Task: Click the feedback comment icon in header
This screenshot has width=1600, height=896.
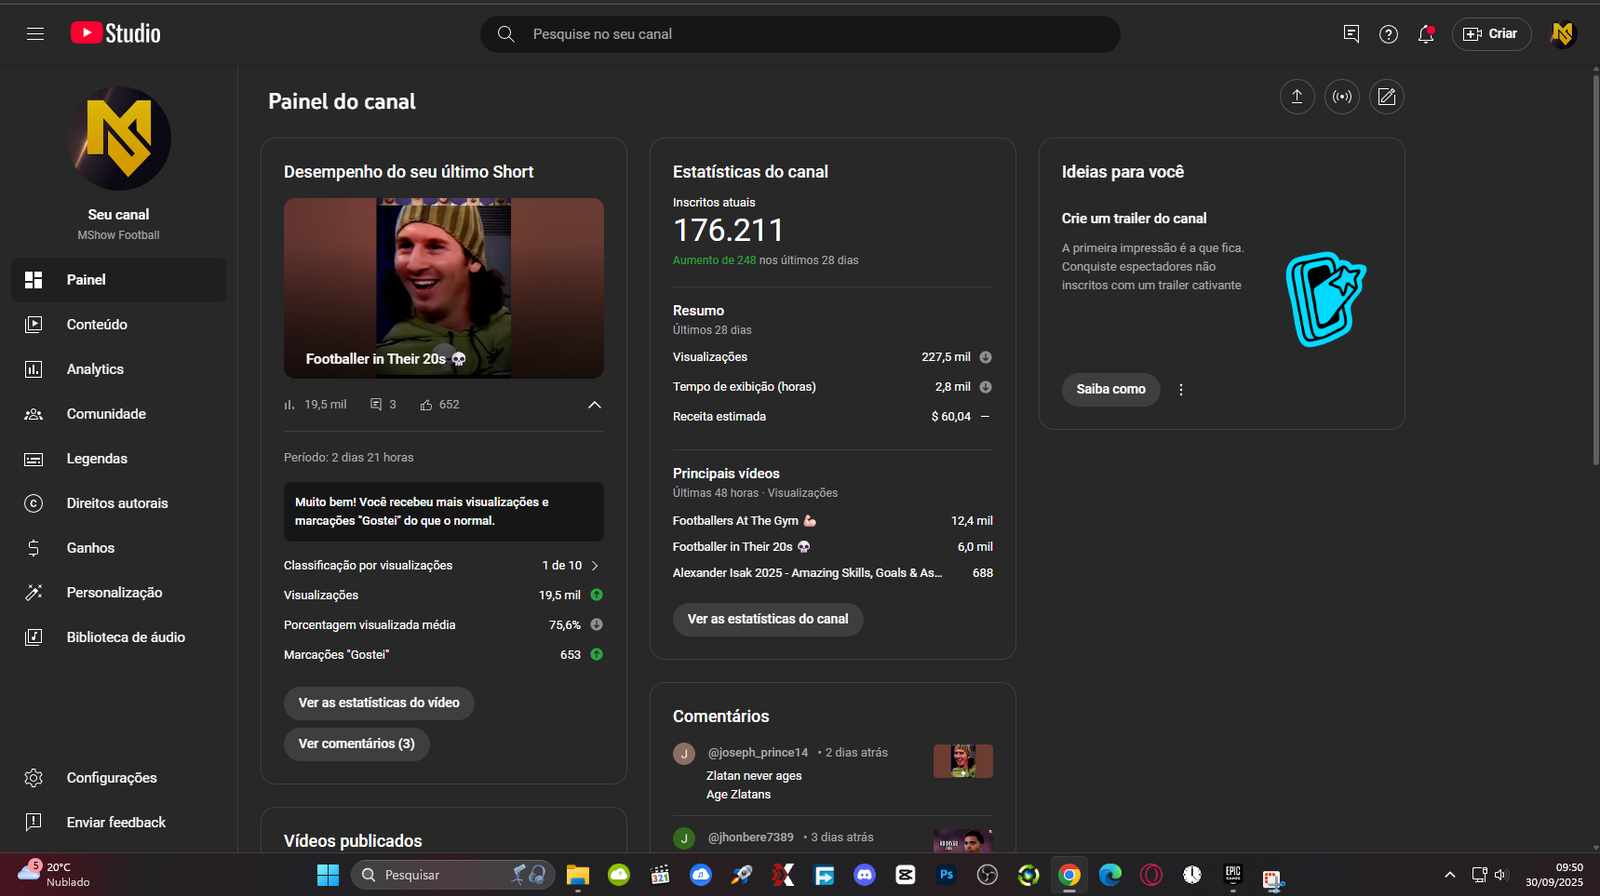Action: [1351, 34]
